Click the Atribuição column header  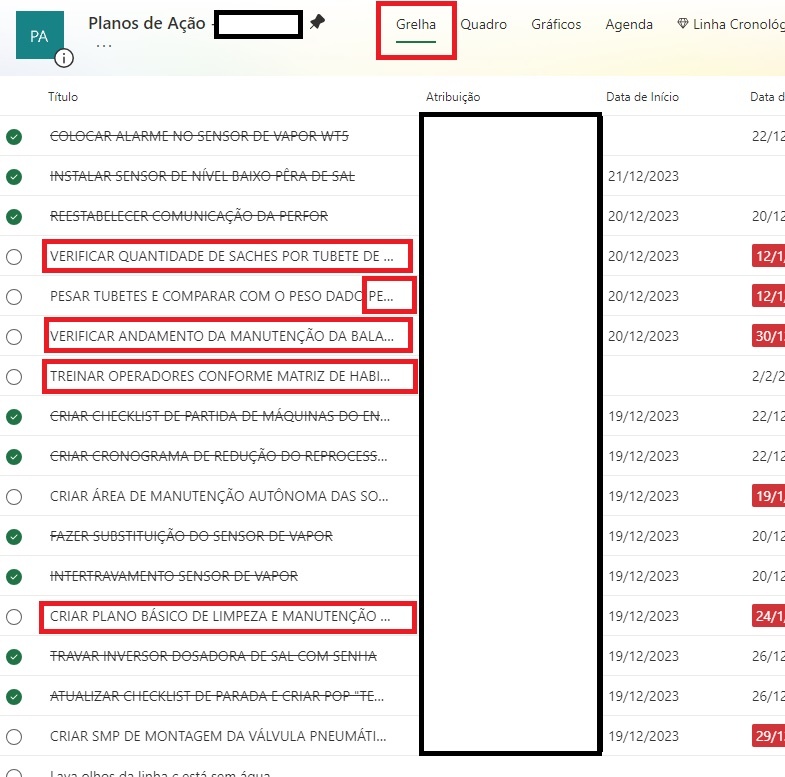click(x=453, y=97)
